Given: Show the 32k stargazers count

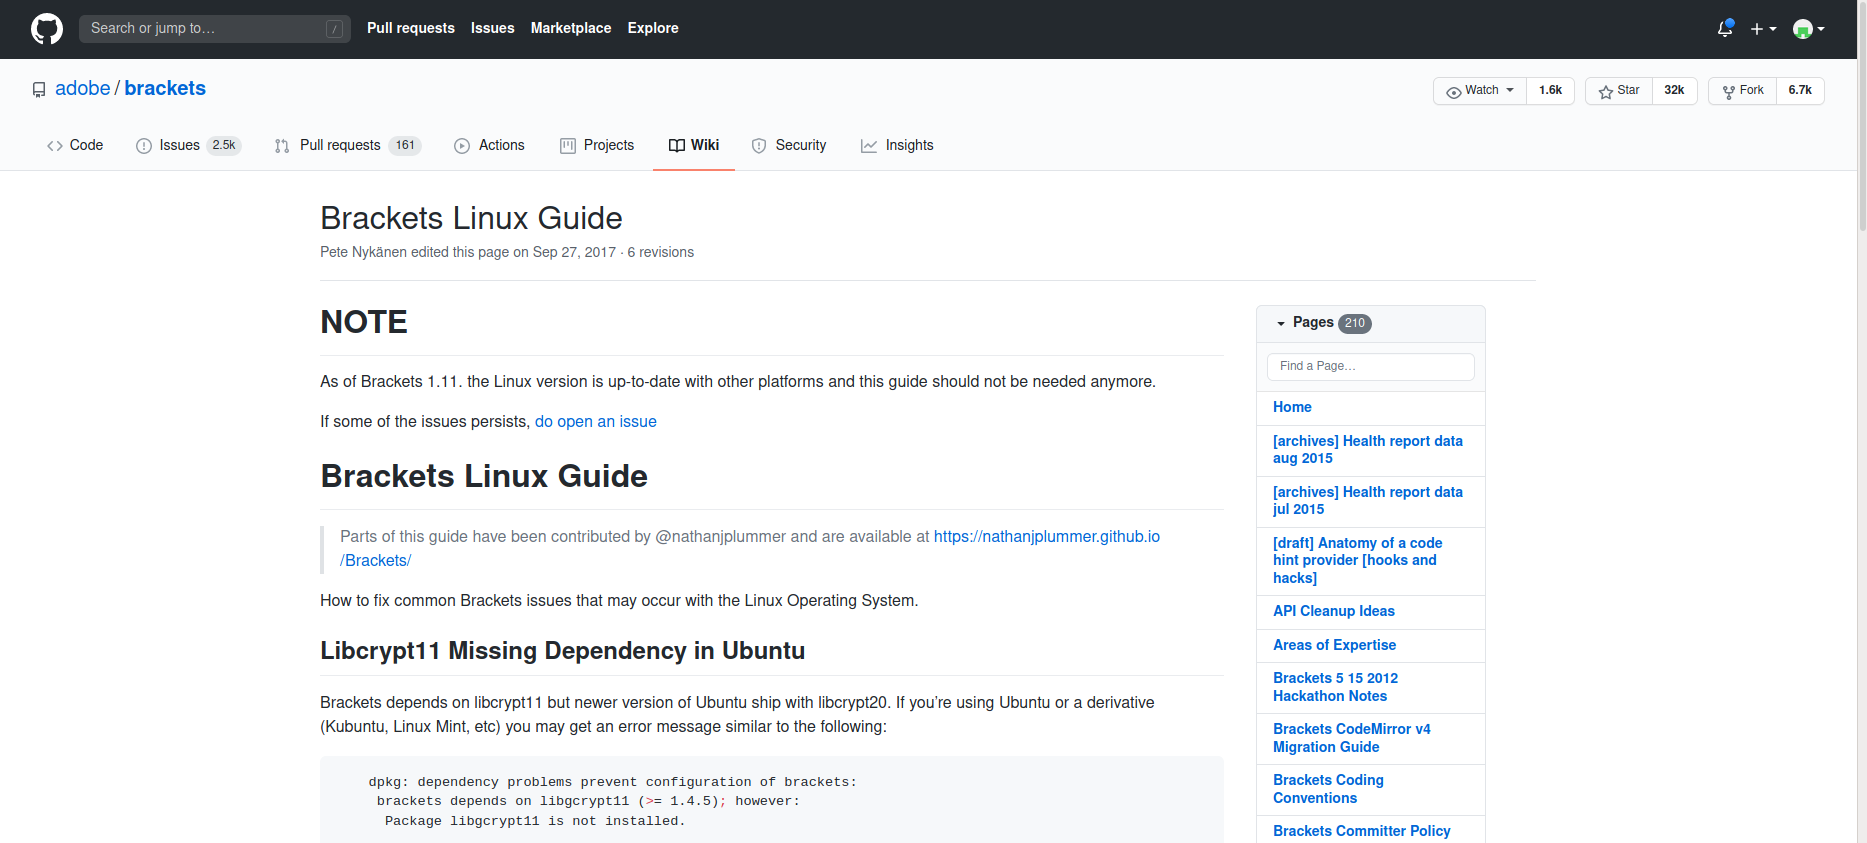Looking at the screenshot, I should [x=1675, y=91].
